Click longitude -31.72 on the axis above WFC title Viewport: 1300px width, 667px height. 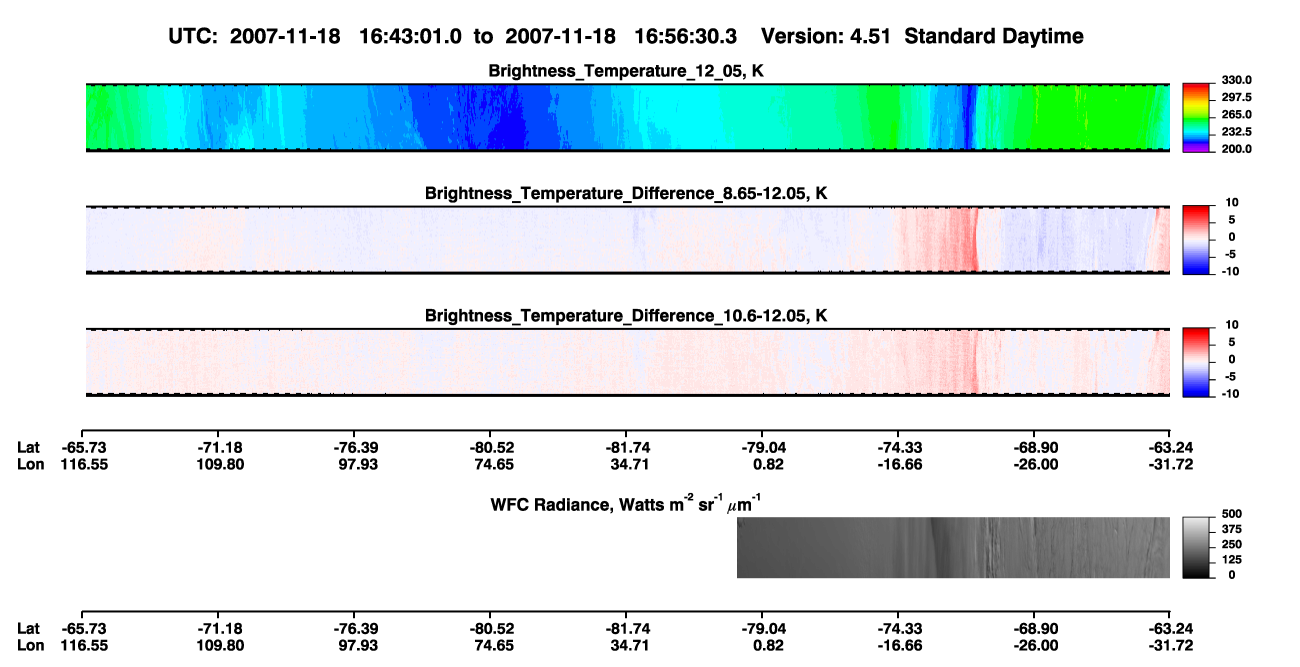(1170, 464)
